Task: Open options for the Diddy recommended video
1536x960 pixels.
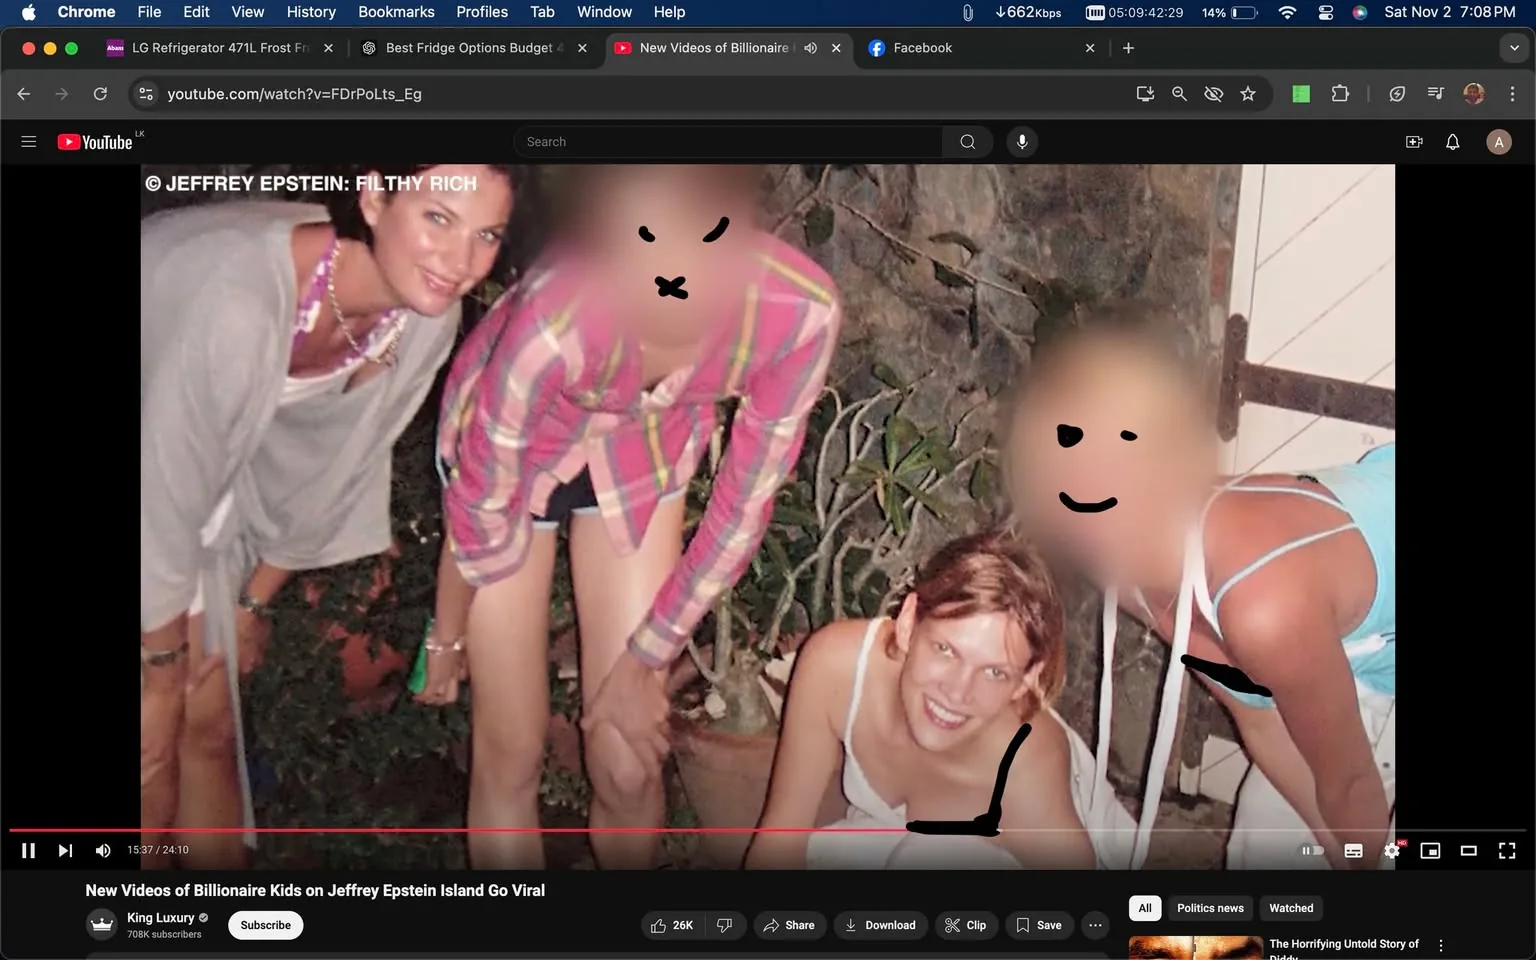Action: [x=1440, y=943]
